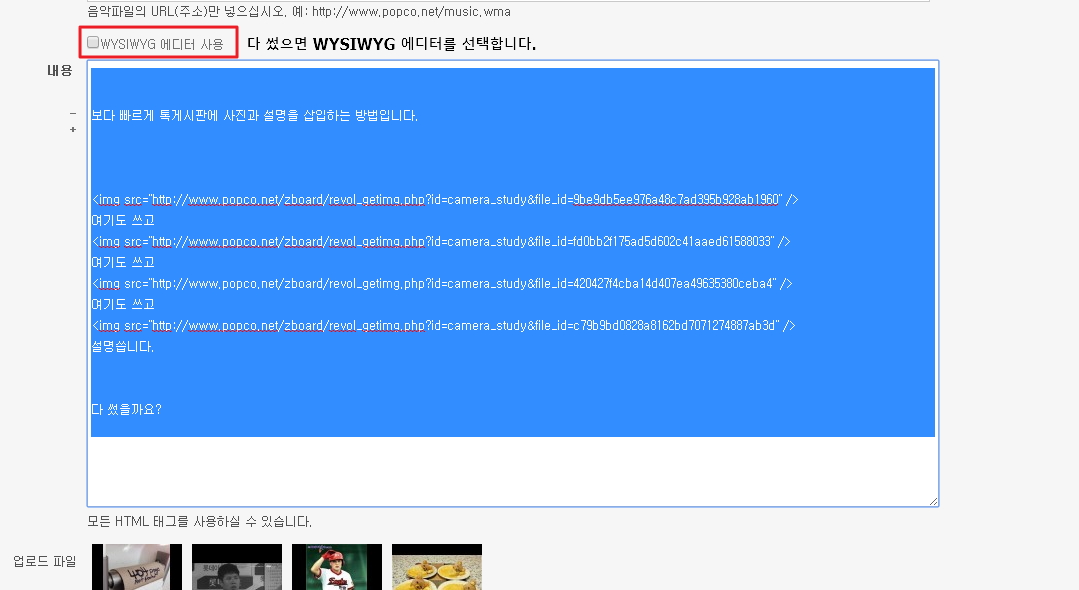Image resolution: width=1079 pixels, height=590 pixels.
Task: Click the 'WYSIWYG 에디터 사용' checkbox label text
Action: pyautogui.click(x=162, y=44)
